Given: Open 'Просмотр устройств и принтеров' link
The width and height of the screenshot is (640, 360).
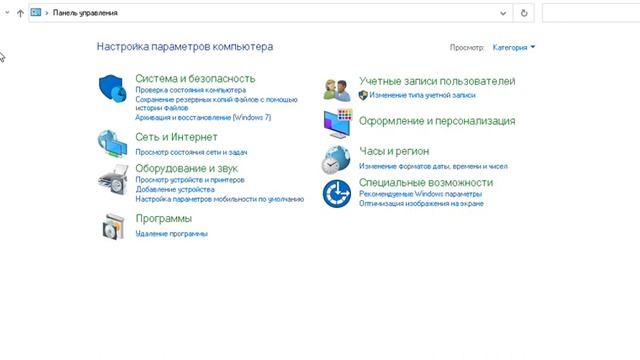Looking at the screenshot, I should [x=190, y=180].
